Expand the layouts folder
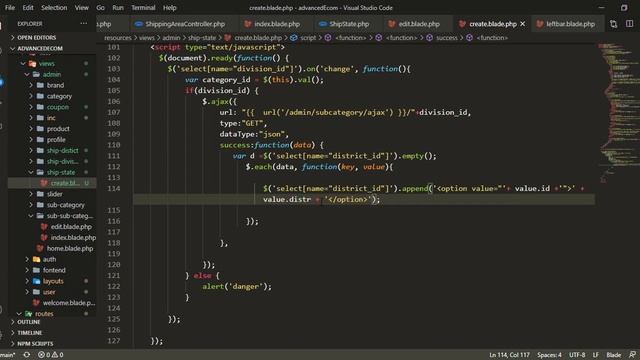The image size is (640, 360). point(52,281)
